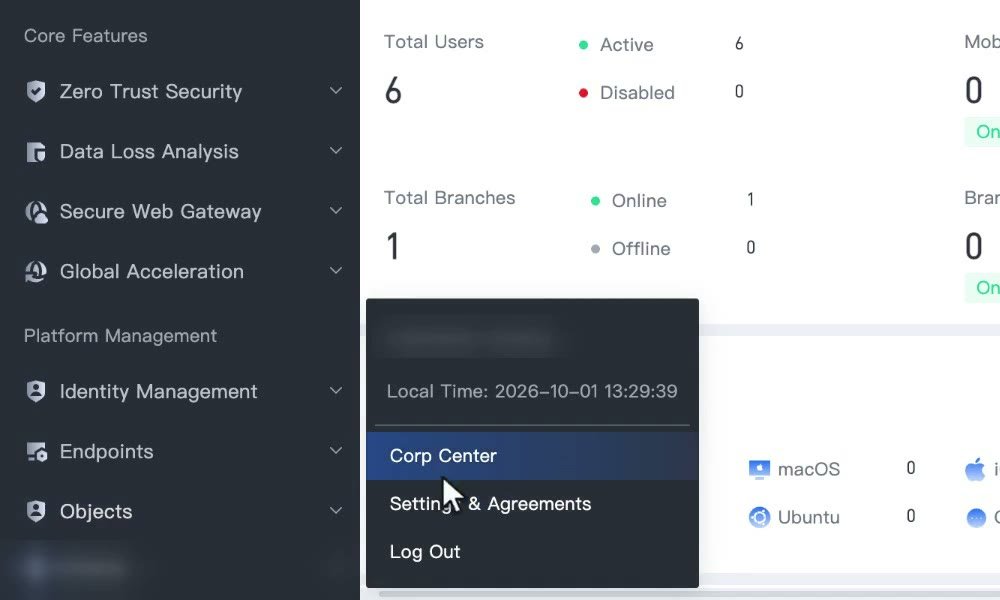Expand the Endpoints chevron

pyautogui.click(x=335, y=450)
